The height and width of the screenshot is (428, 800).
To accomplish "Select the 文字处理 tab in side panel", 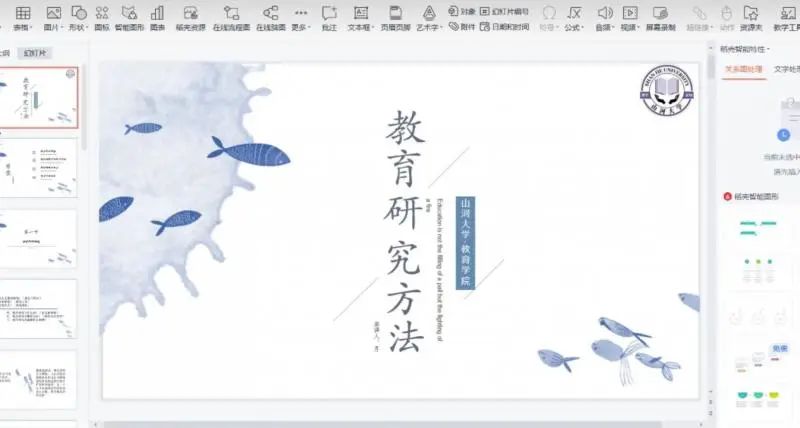I will (x=787, y=69).
